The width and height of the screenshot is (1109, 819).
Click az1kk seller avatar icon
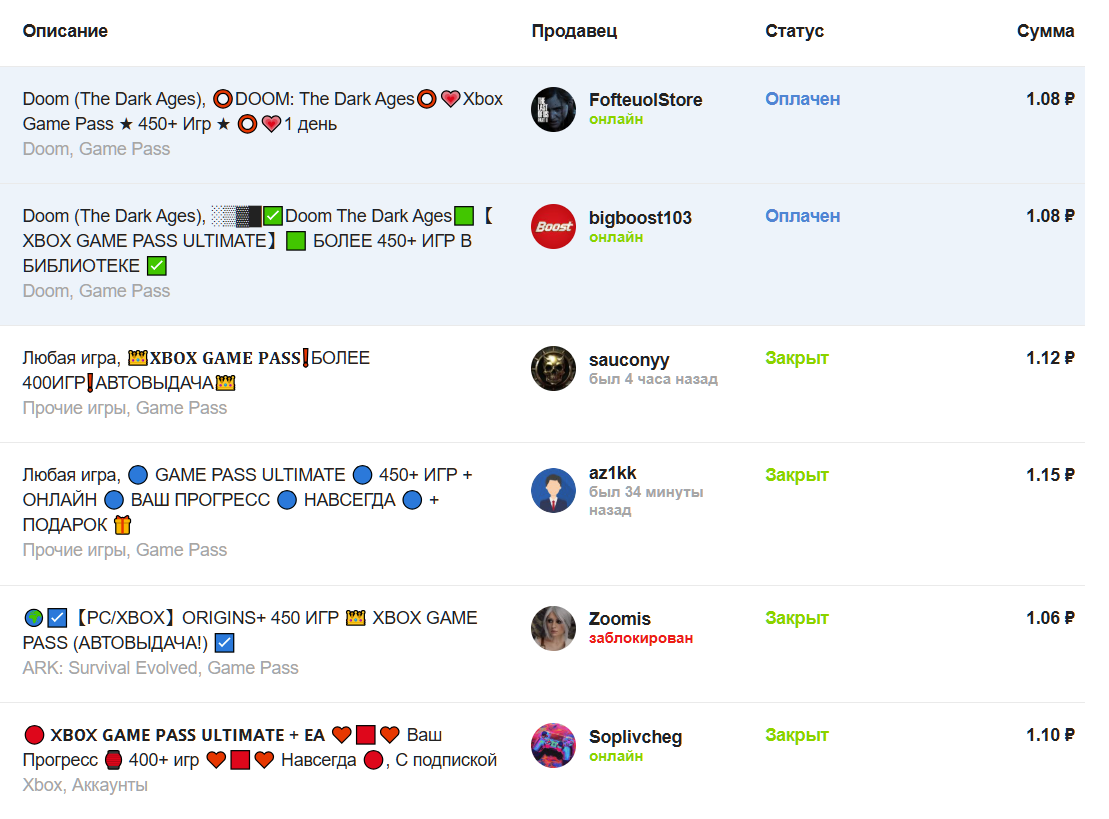pos(553,490)
